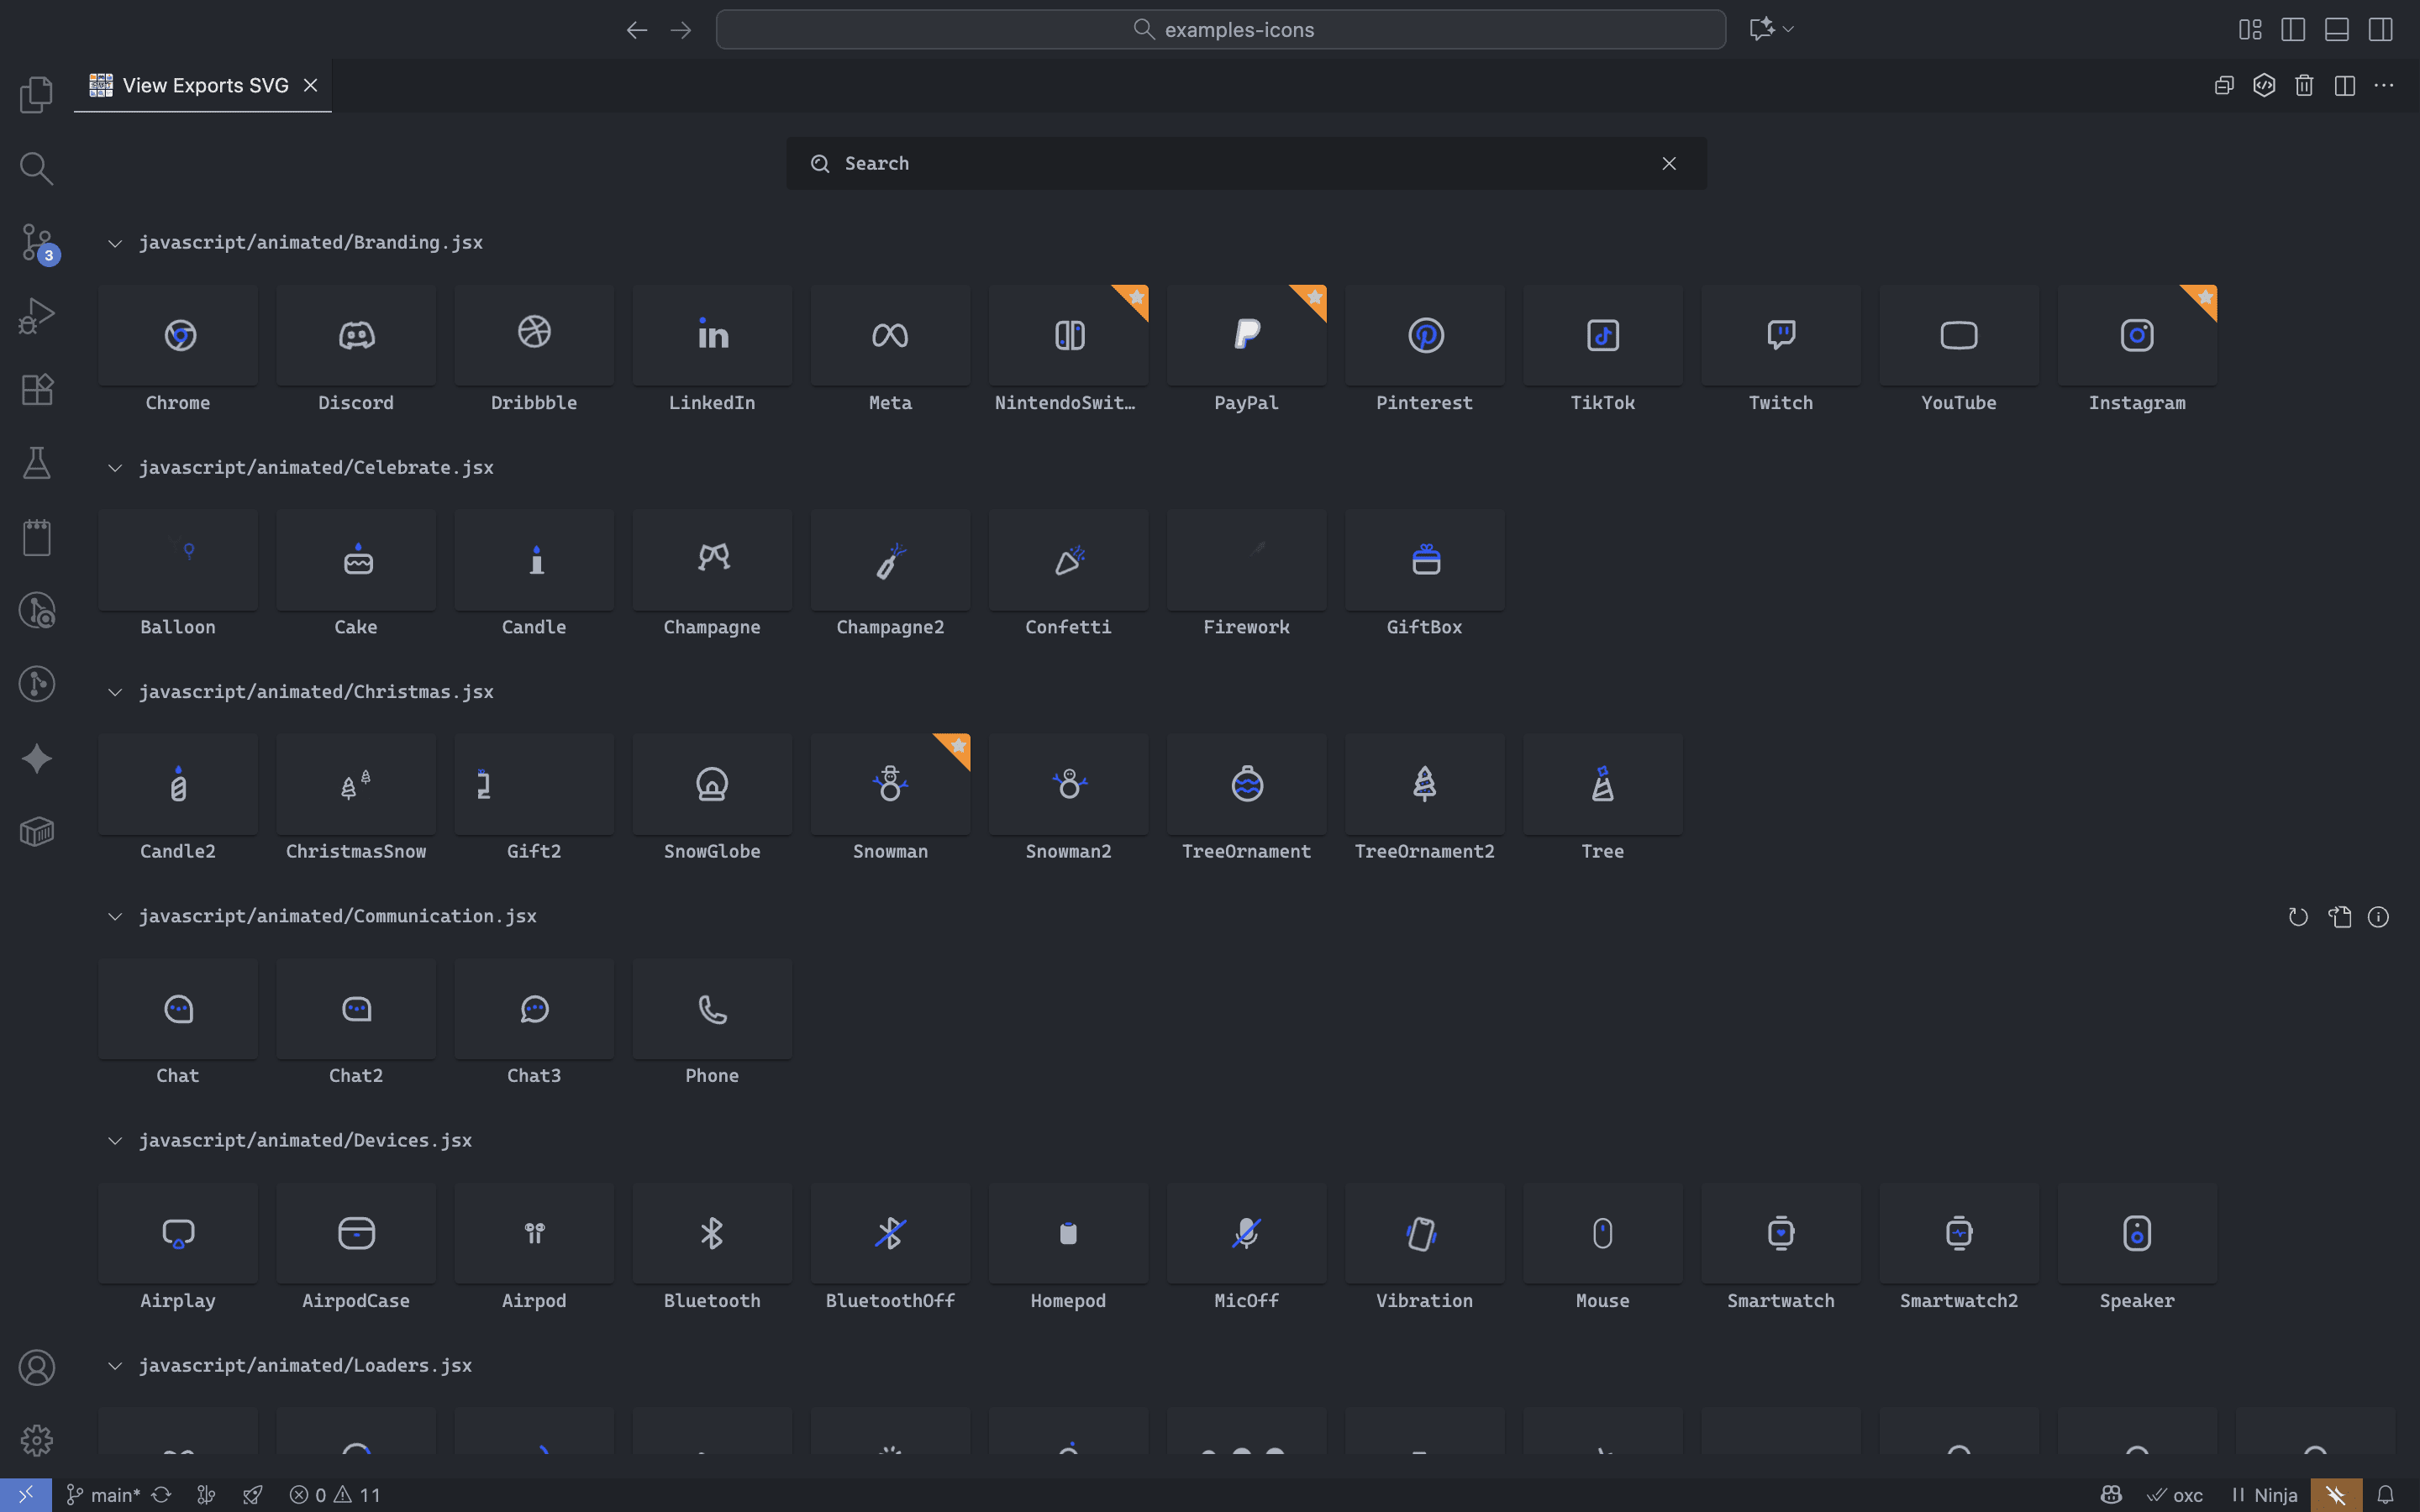Click the info icon beside Communication.jsx section
This screenshot has height=1512, width=2420.
click(2379, 916)
